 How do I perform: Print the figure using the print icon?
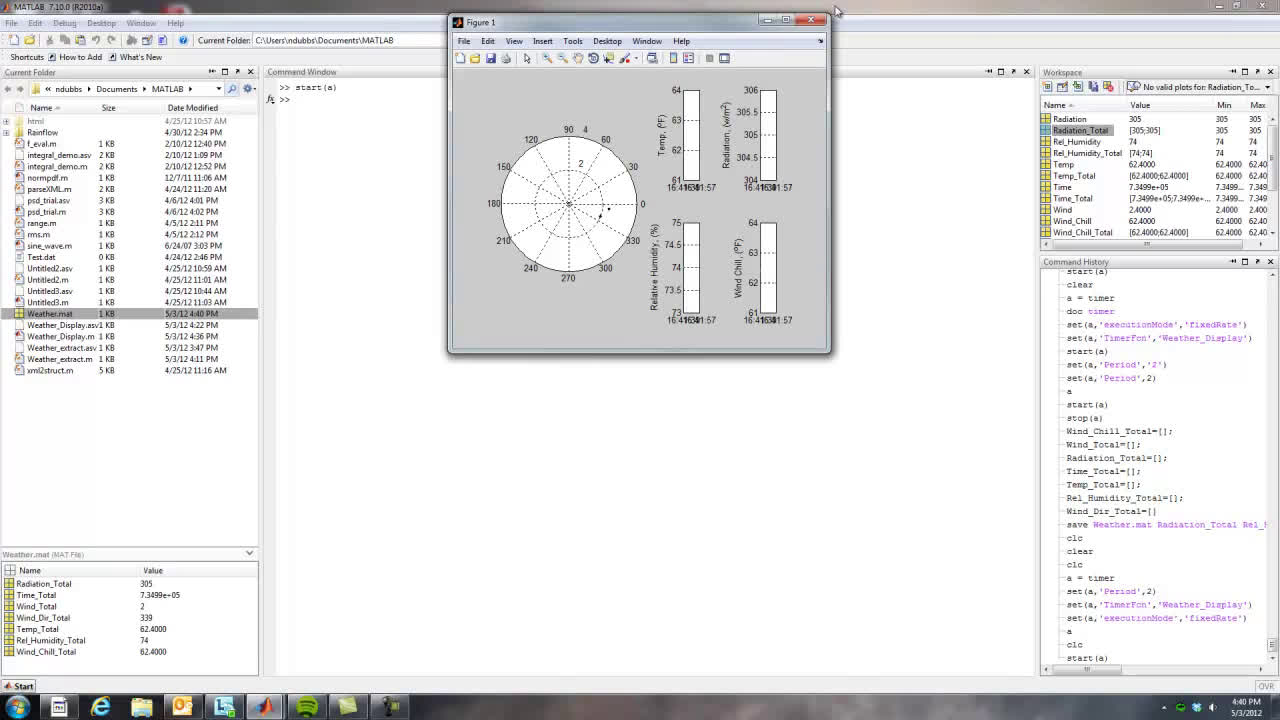coord(505,58)
